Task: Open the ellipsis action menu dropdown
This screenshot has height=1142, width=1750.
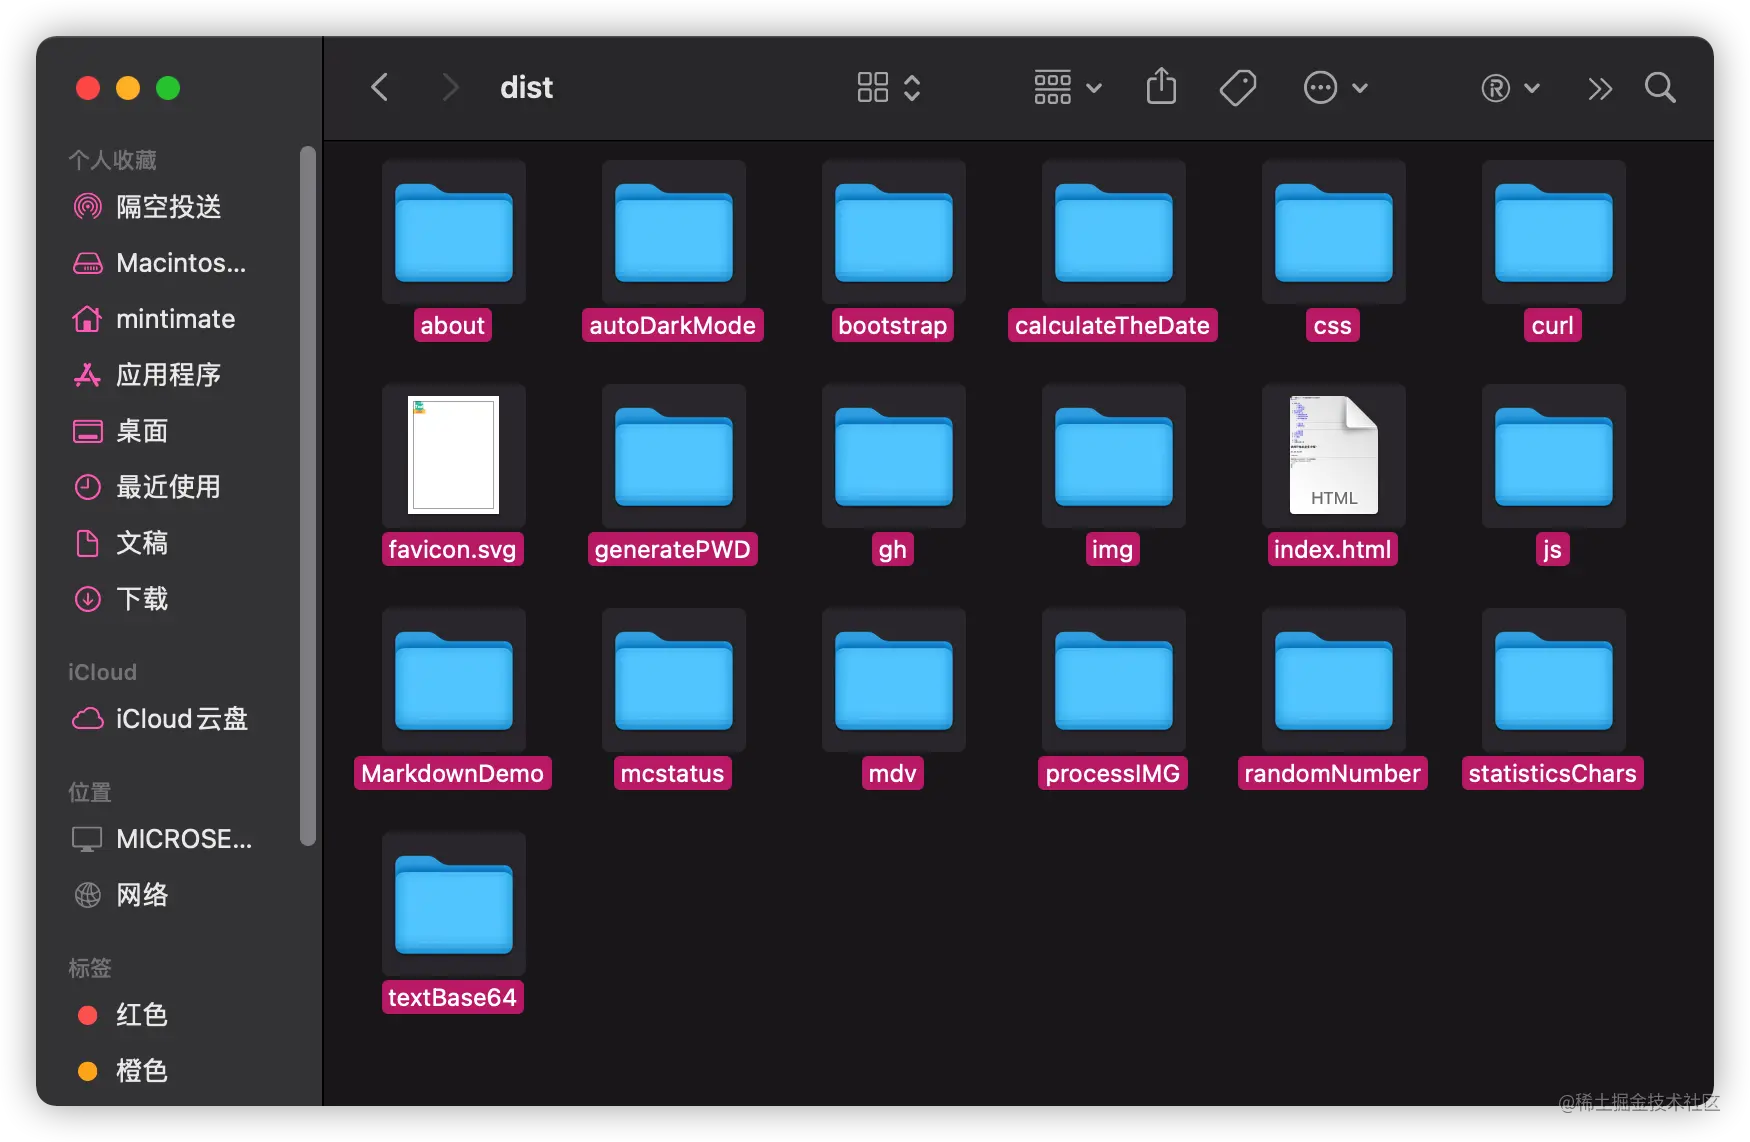Action: pos(1335,87)
